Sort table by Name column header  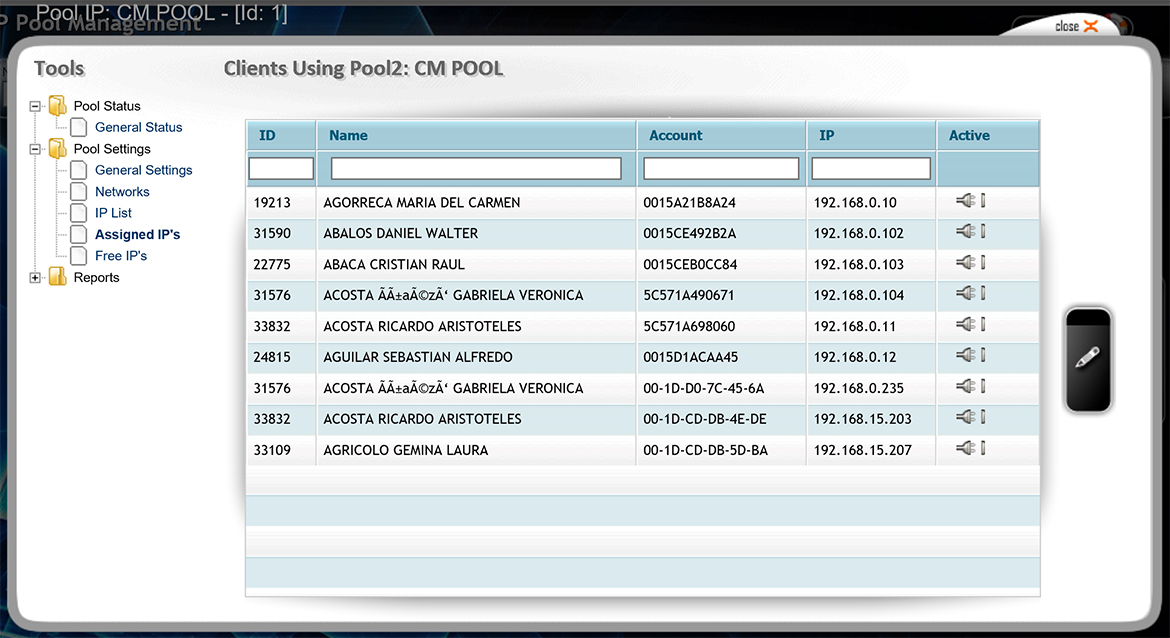pyautogui.click(x=348, y=136)
